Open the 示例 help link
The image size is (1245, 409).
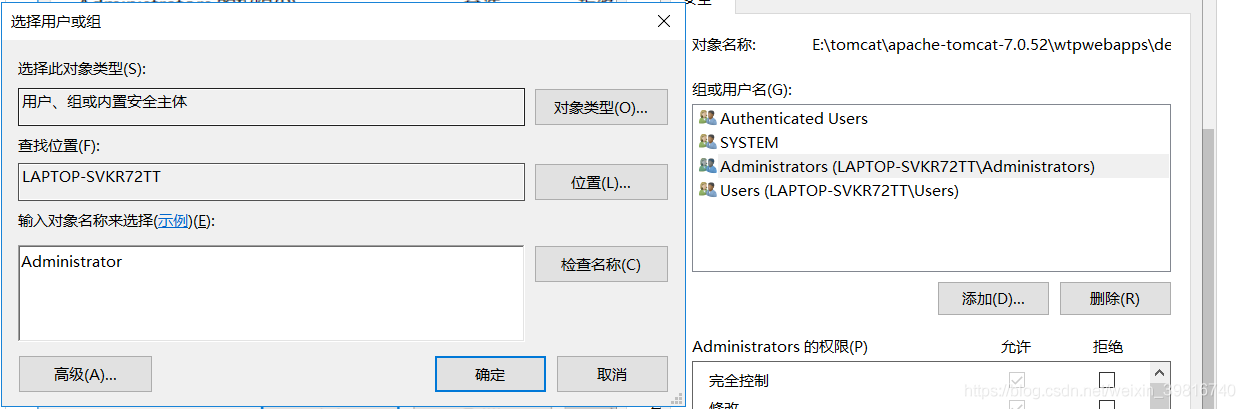(173, 221)
